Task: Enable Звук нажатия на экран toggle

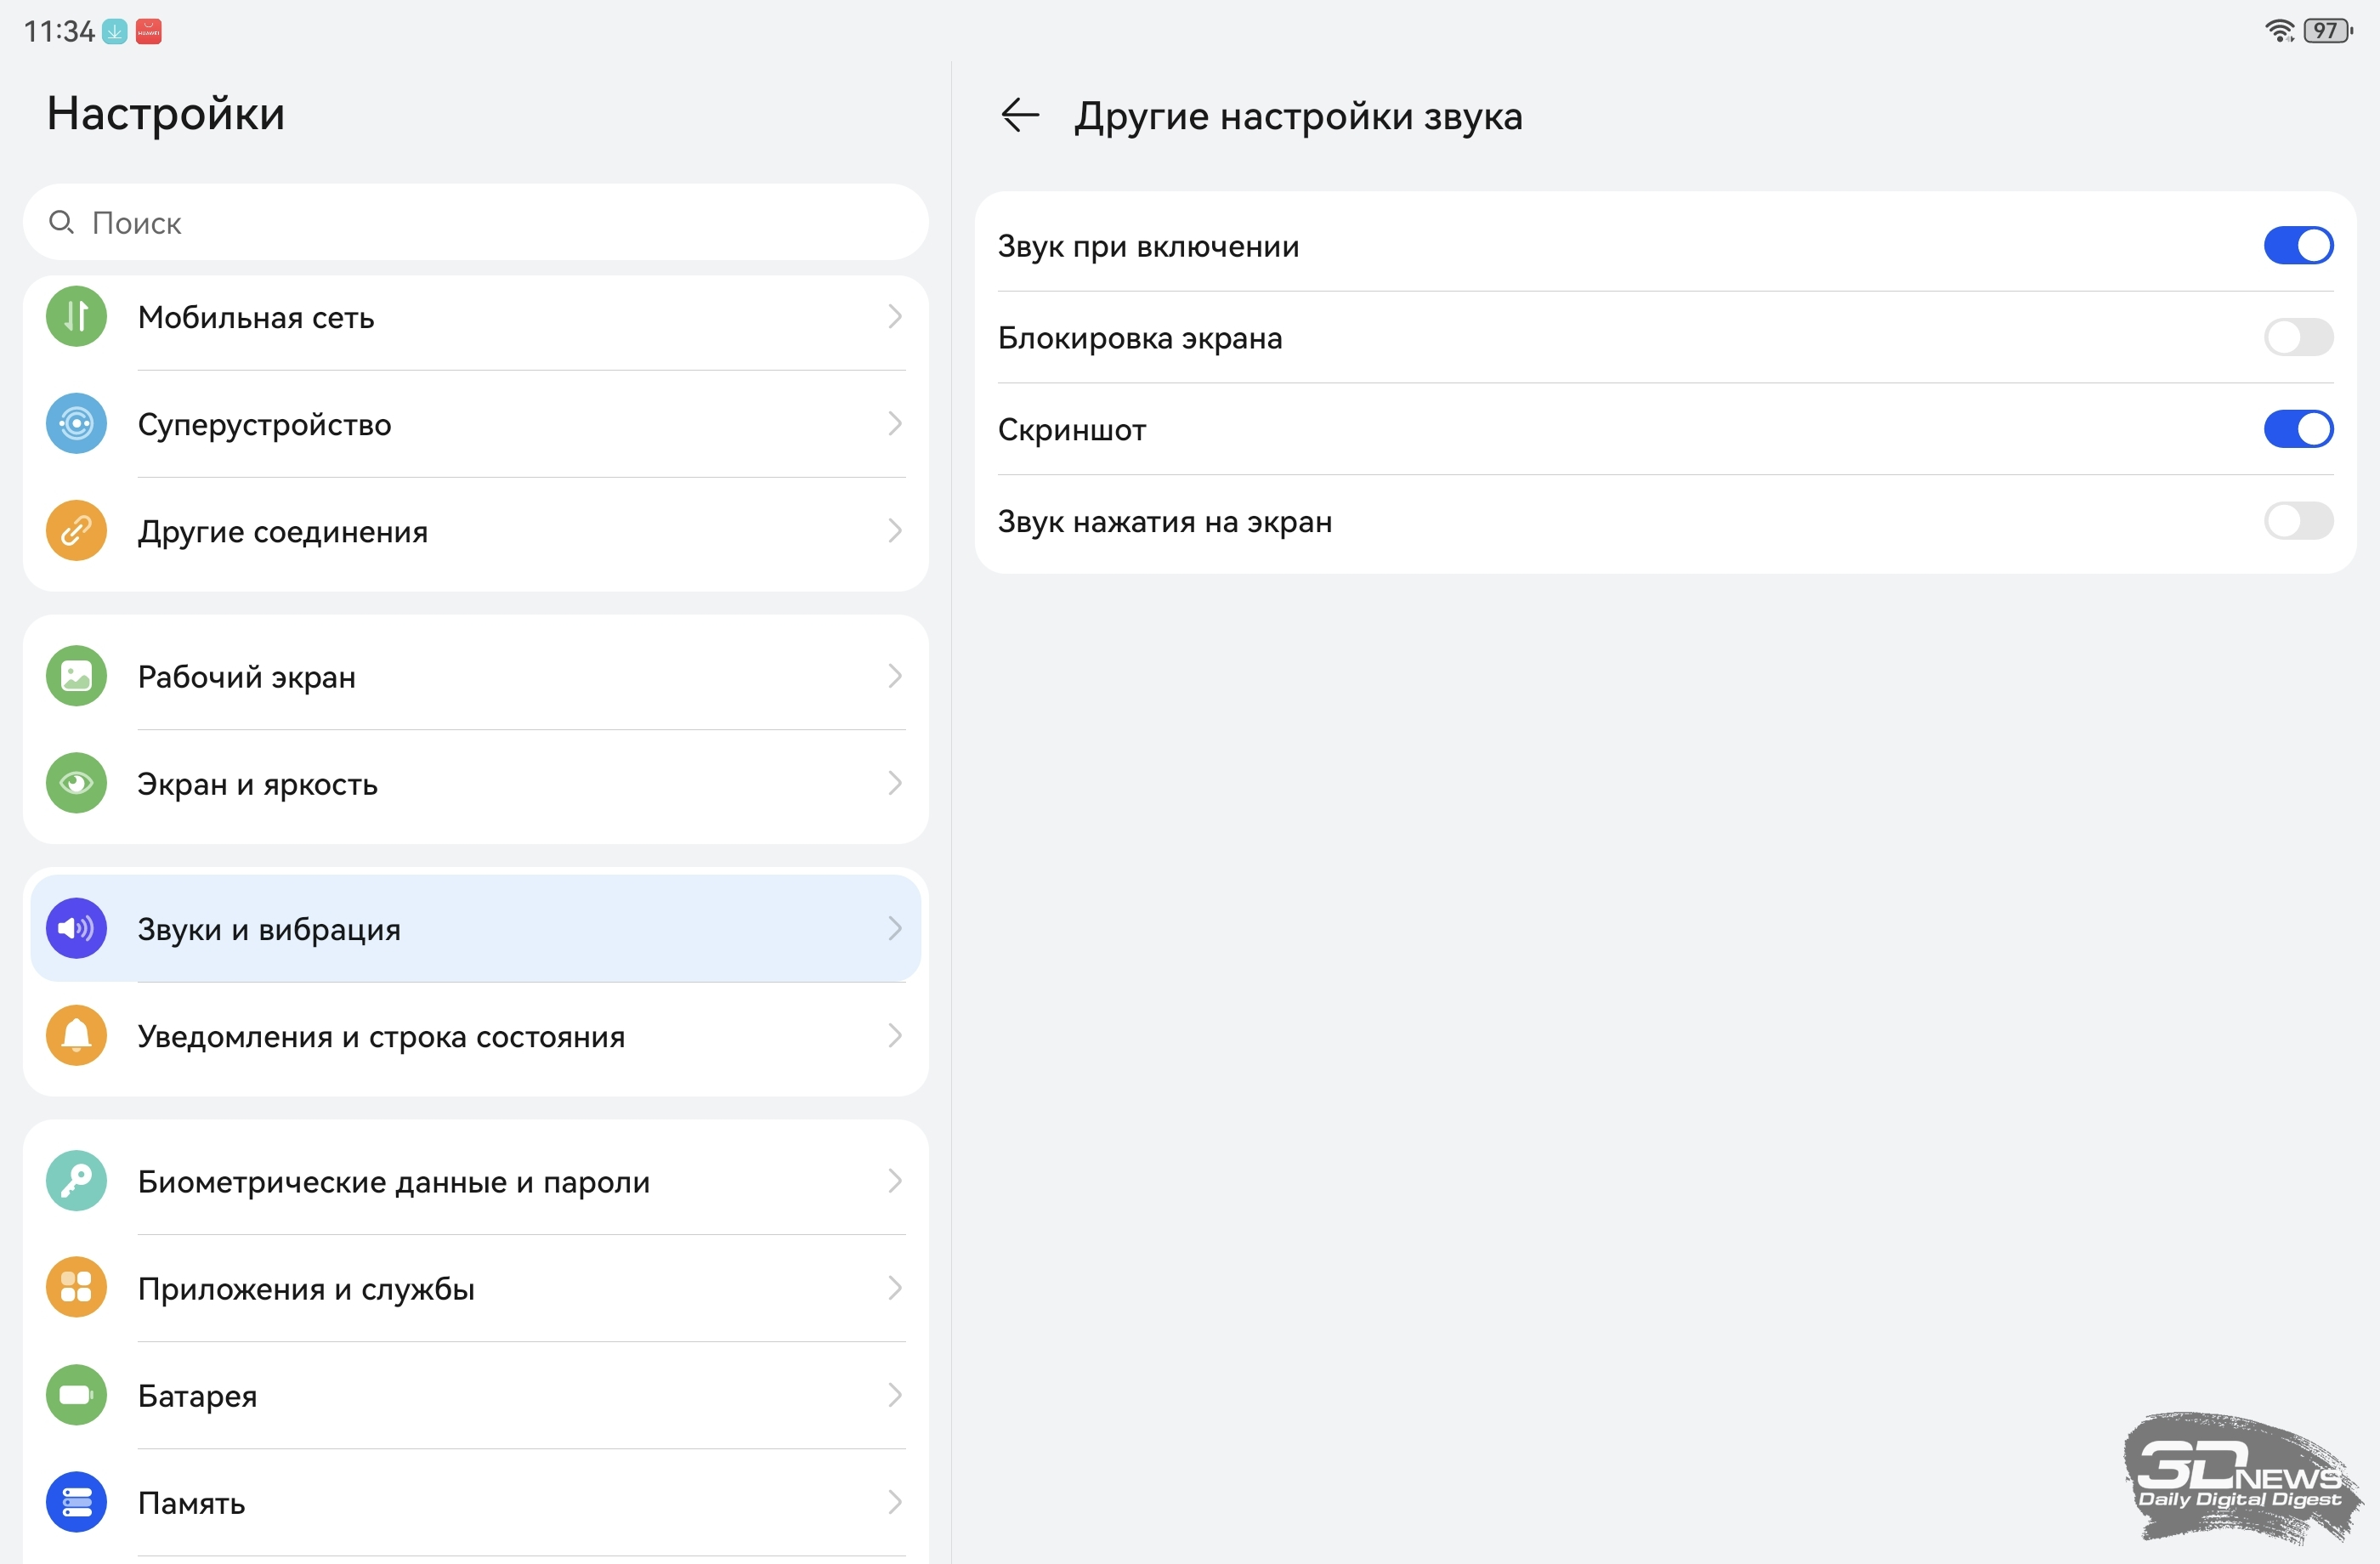Action: (2297, 521)
